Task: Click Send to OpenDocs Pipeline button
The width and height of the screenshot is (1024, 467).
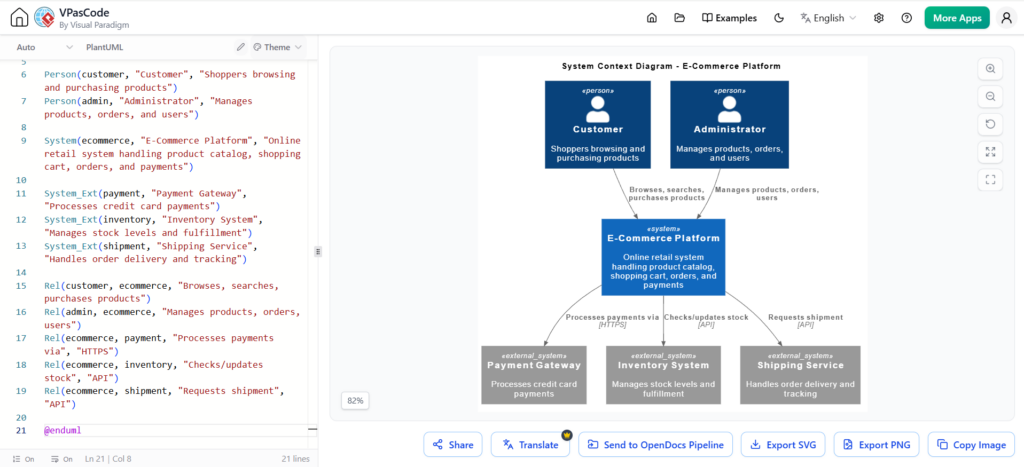Action: 656,445
